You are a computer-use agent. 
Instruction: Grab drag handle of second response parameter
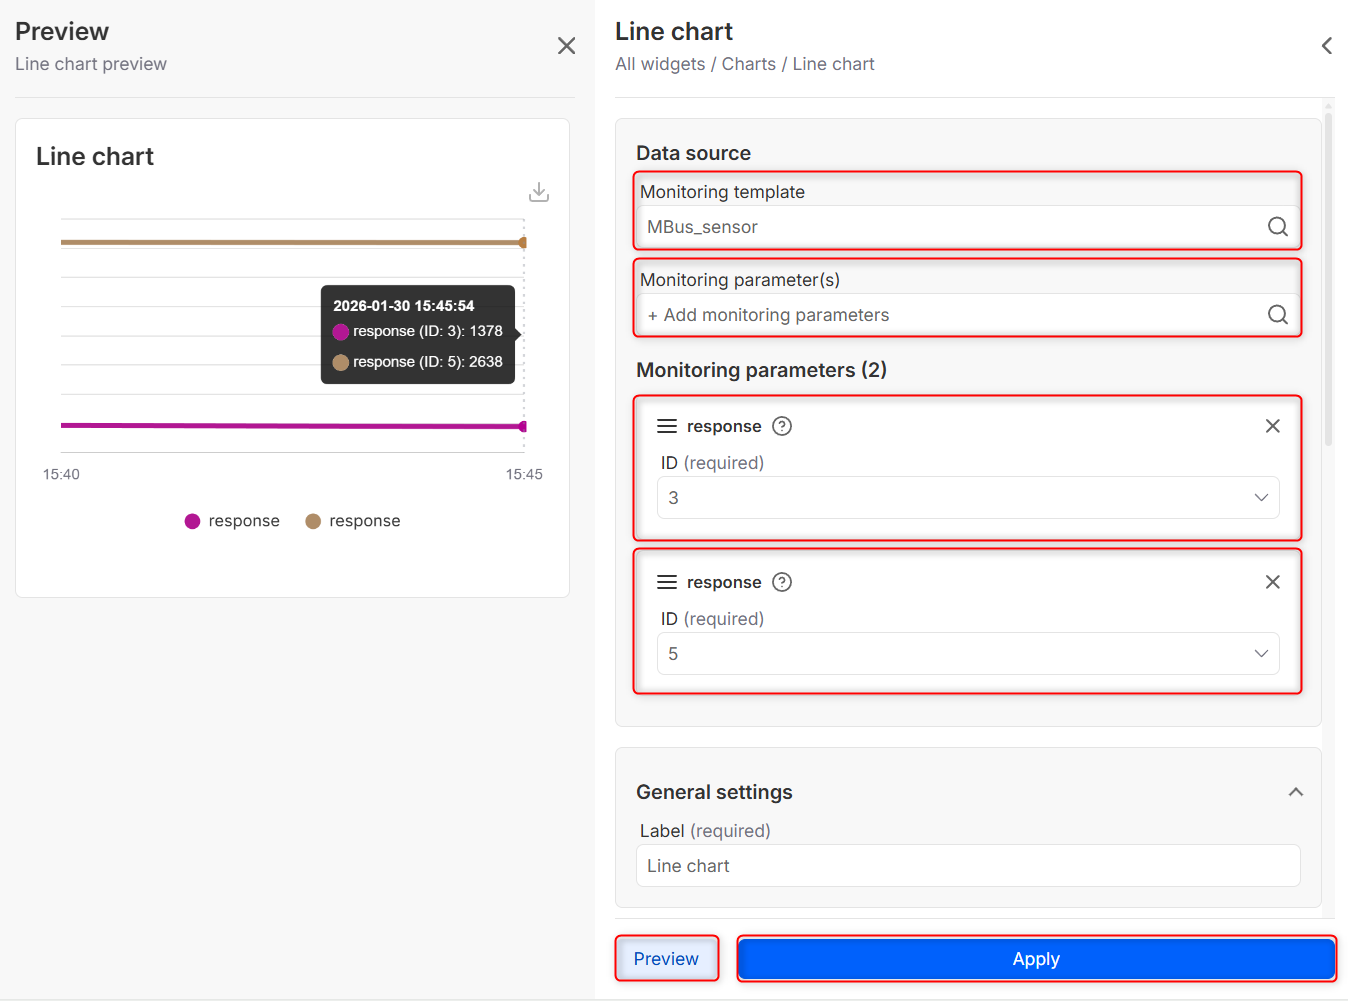pos(667,582)
